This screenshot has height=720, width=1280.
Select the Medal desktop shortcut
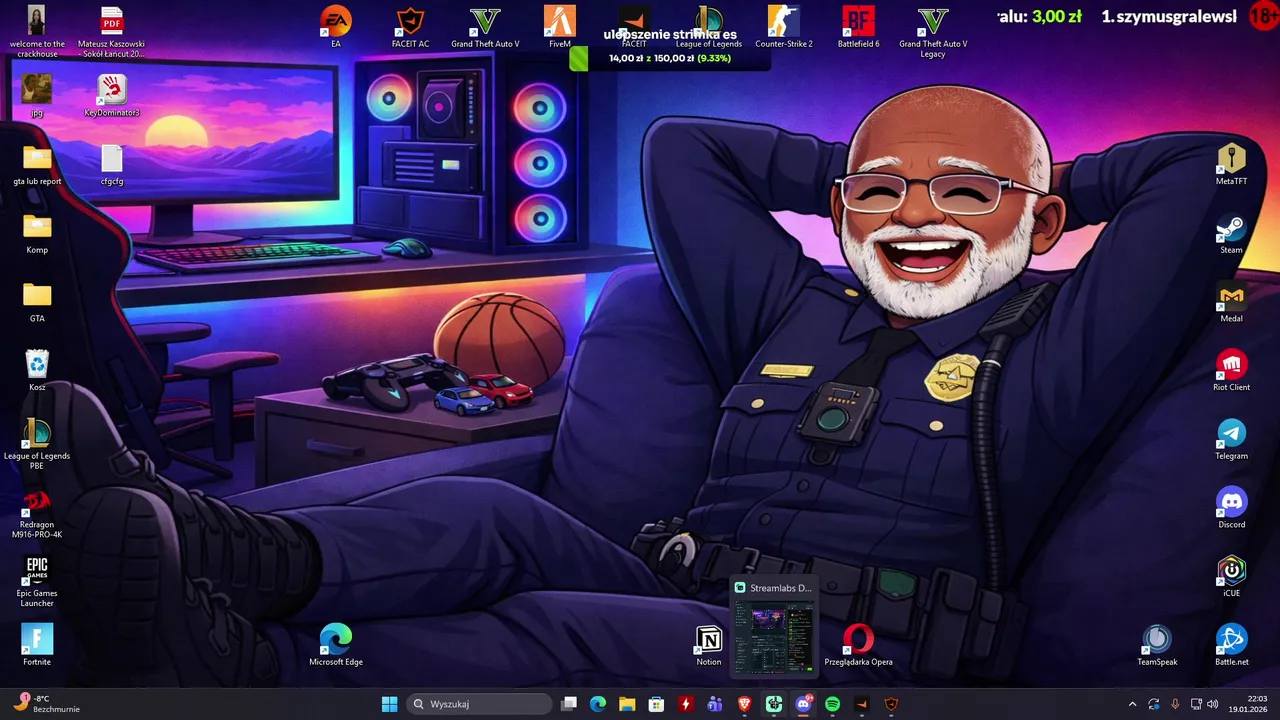1231,302
